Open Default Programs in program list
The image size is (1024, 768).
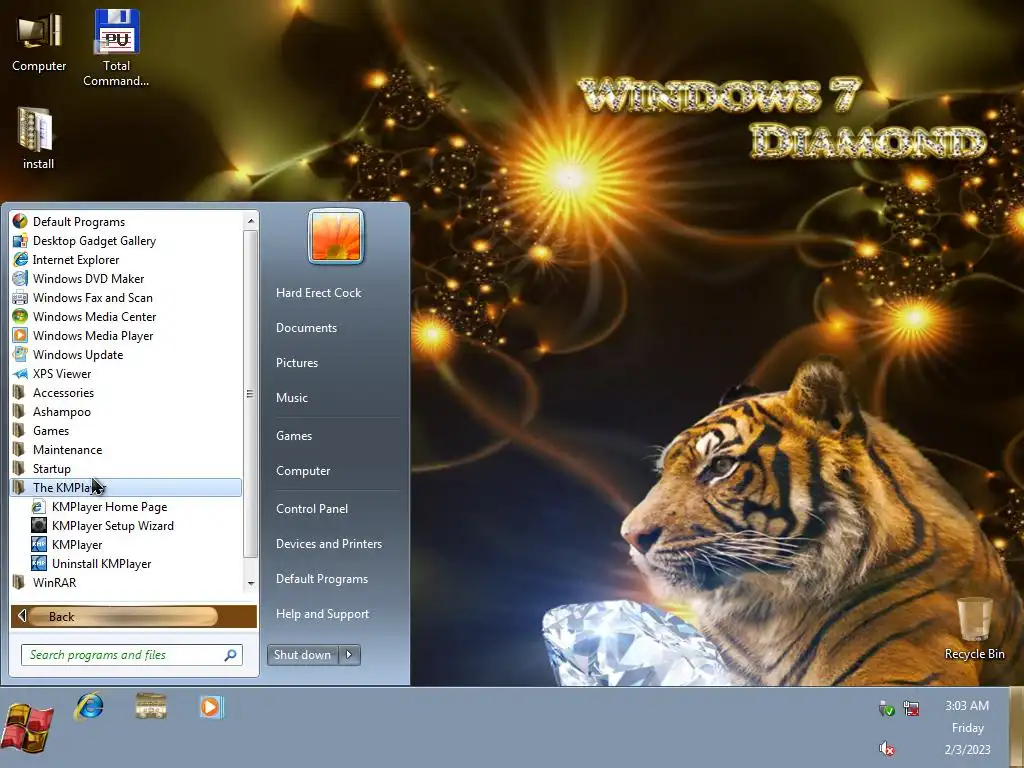[x=126, y=222]
